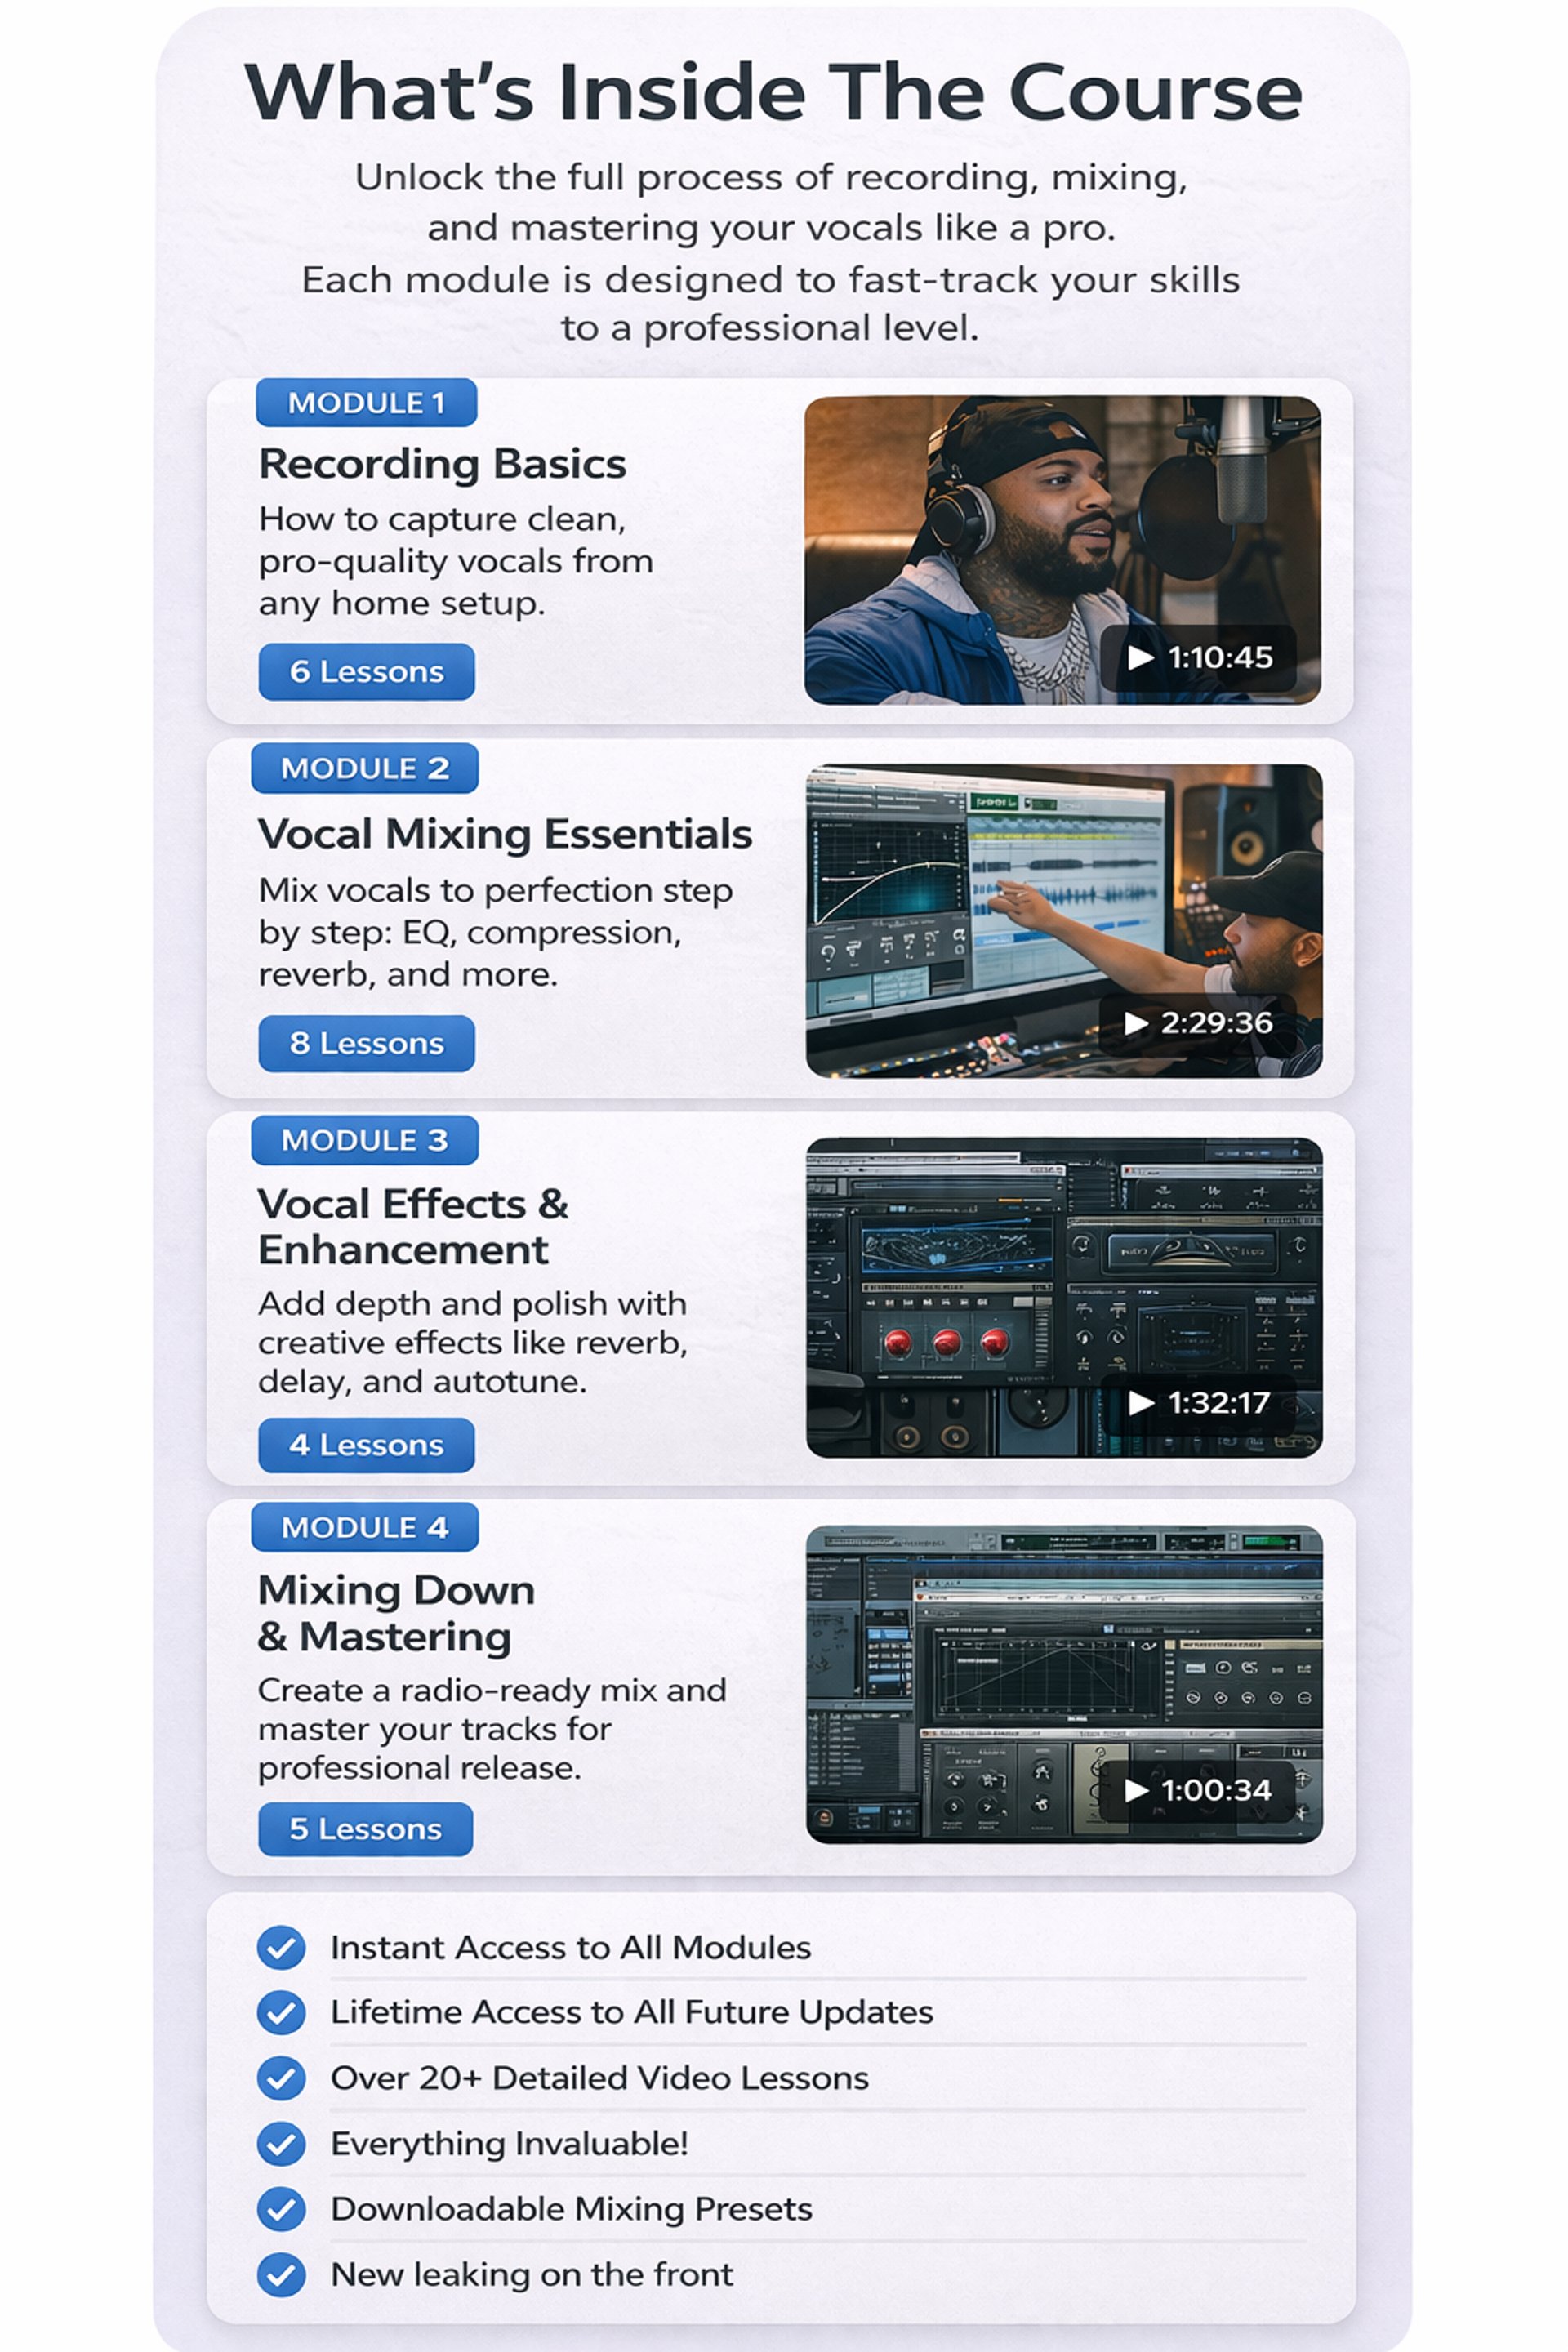Screen dimensions: 1568x2352
Task: Open the rapper-at-microphone thumbnail
Action: (x=1000, y=520)
